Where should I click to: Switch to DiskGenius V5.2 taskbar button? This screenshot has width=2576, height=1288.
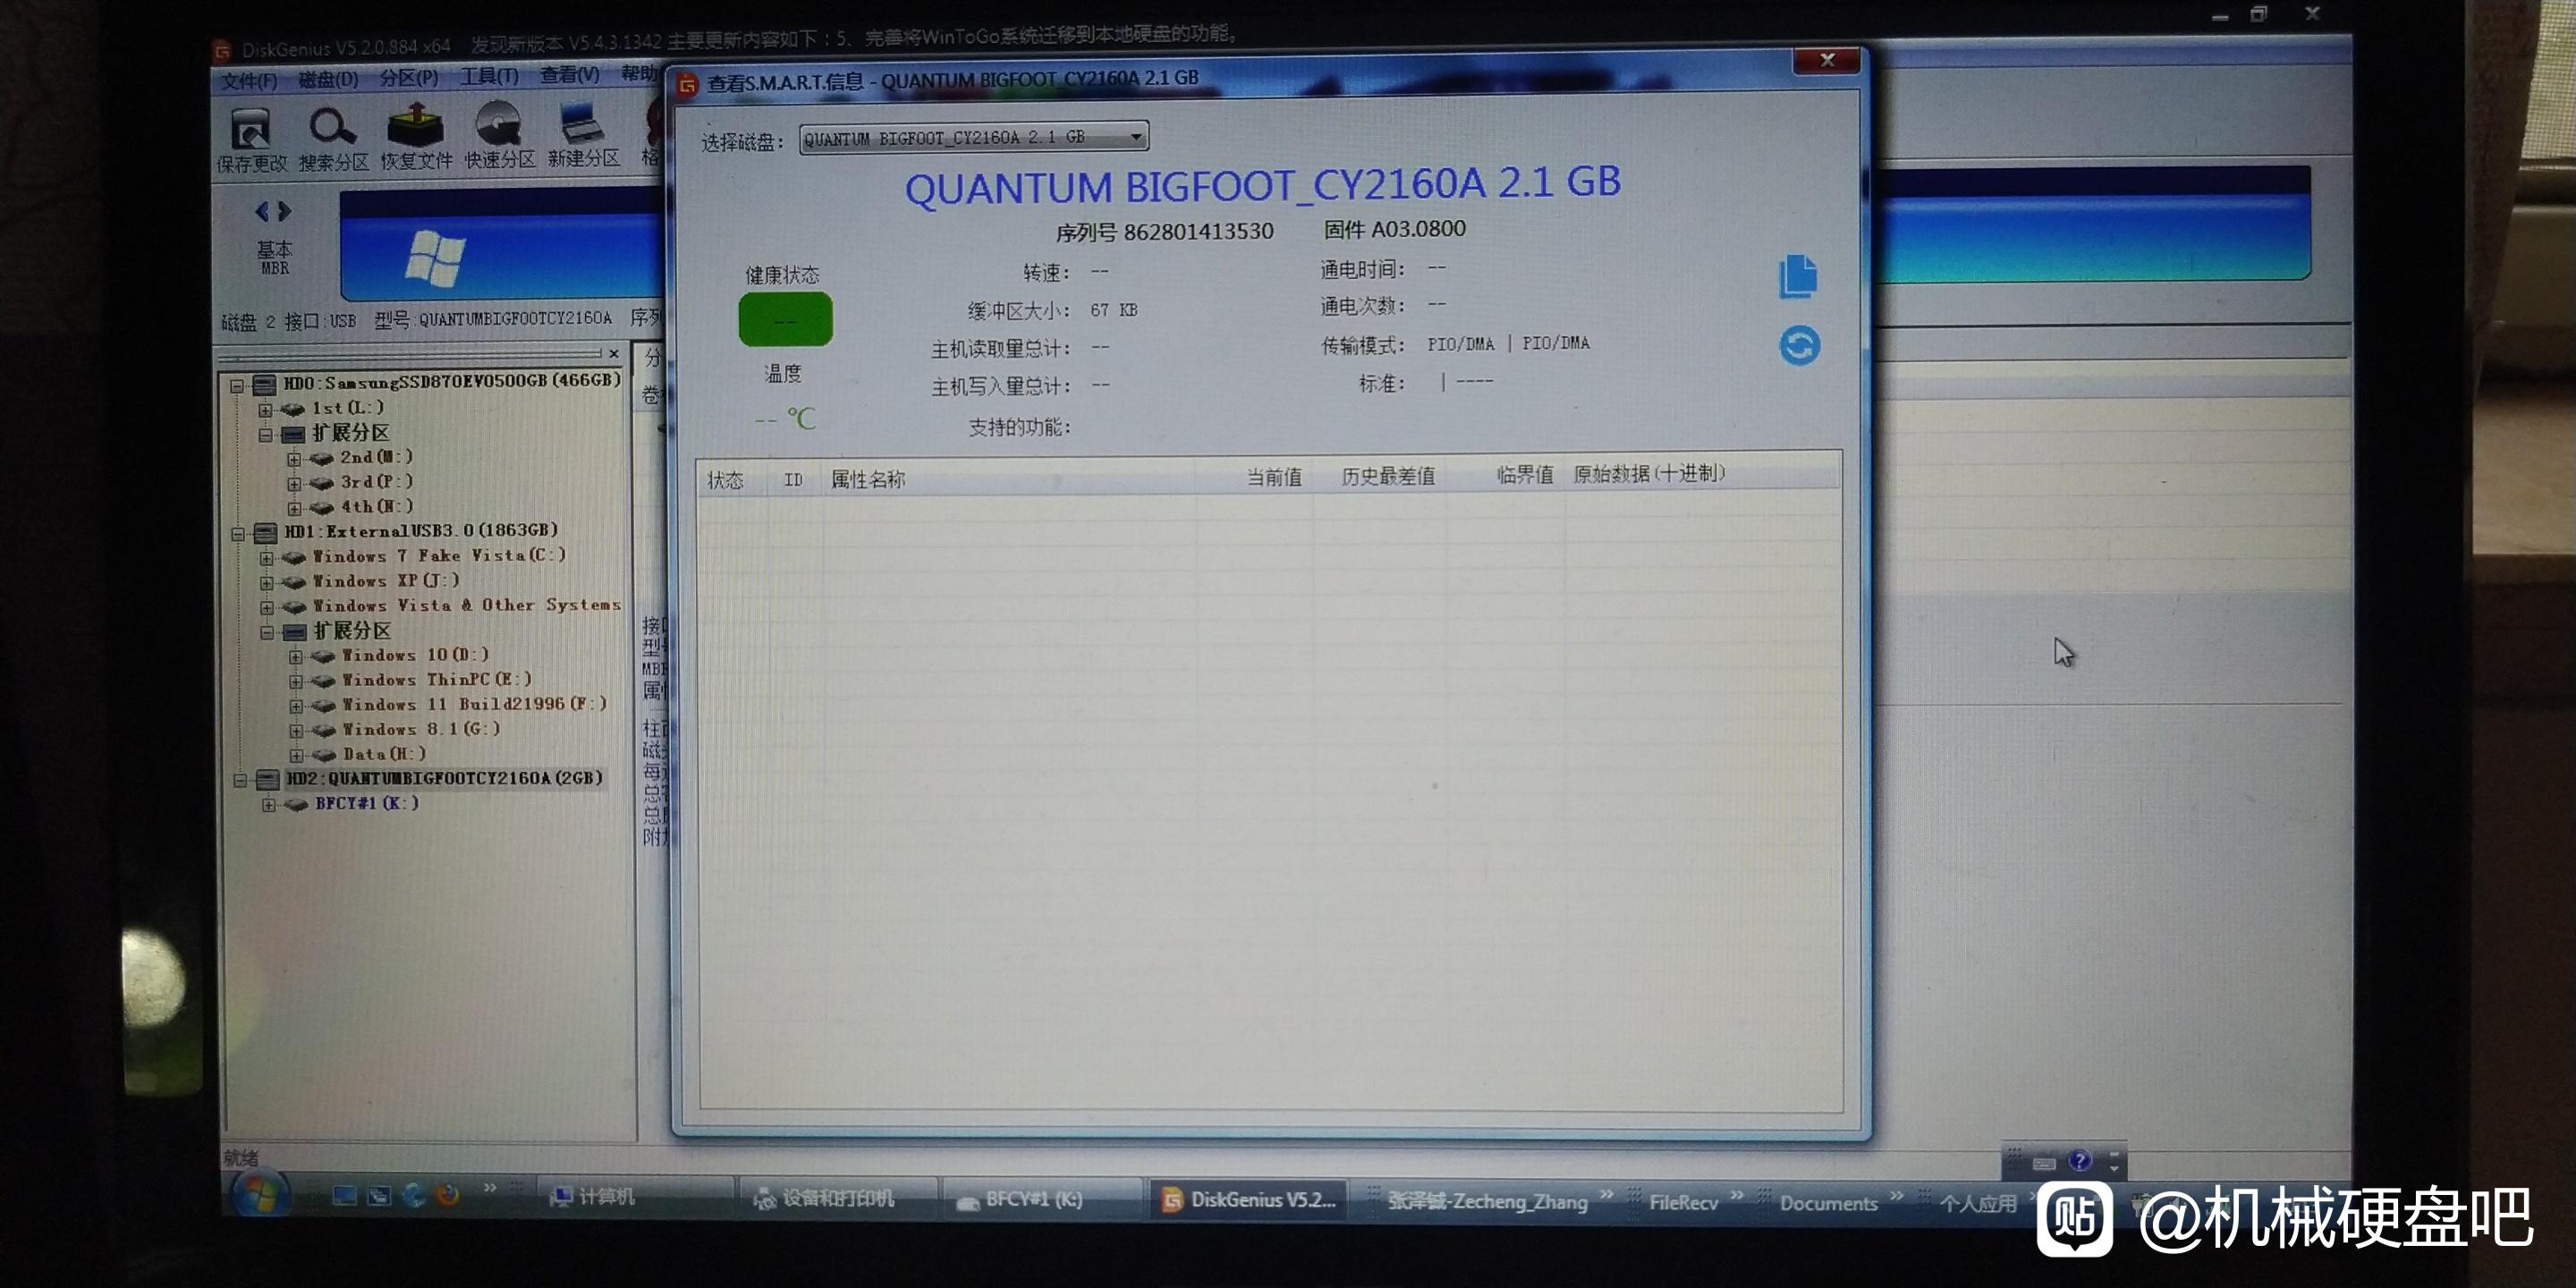pos(1246,1200)
